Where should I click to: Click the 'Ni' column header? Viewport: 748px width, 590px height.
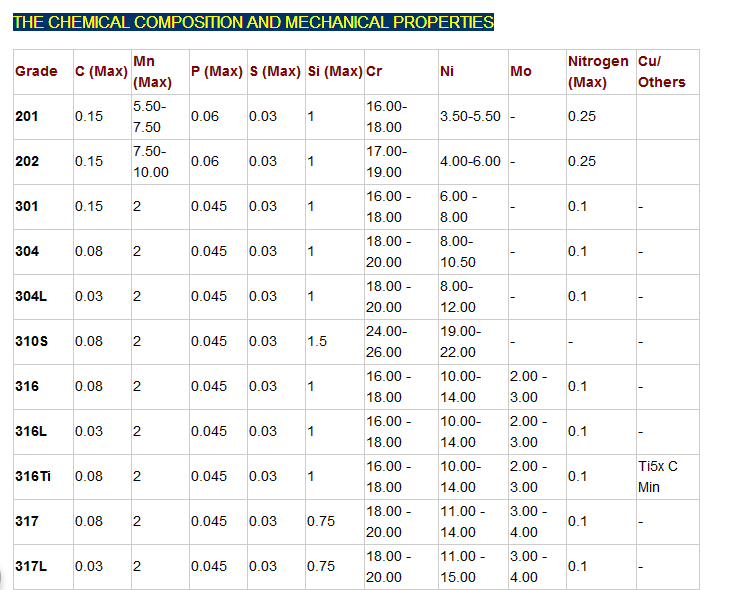447,71
